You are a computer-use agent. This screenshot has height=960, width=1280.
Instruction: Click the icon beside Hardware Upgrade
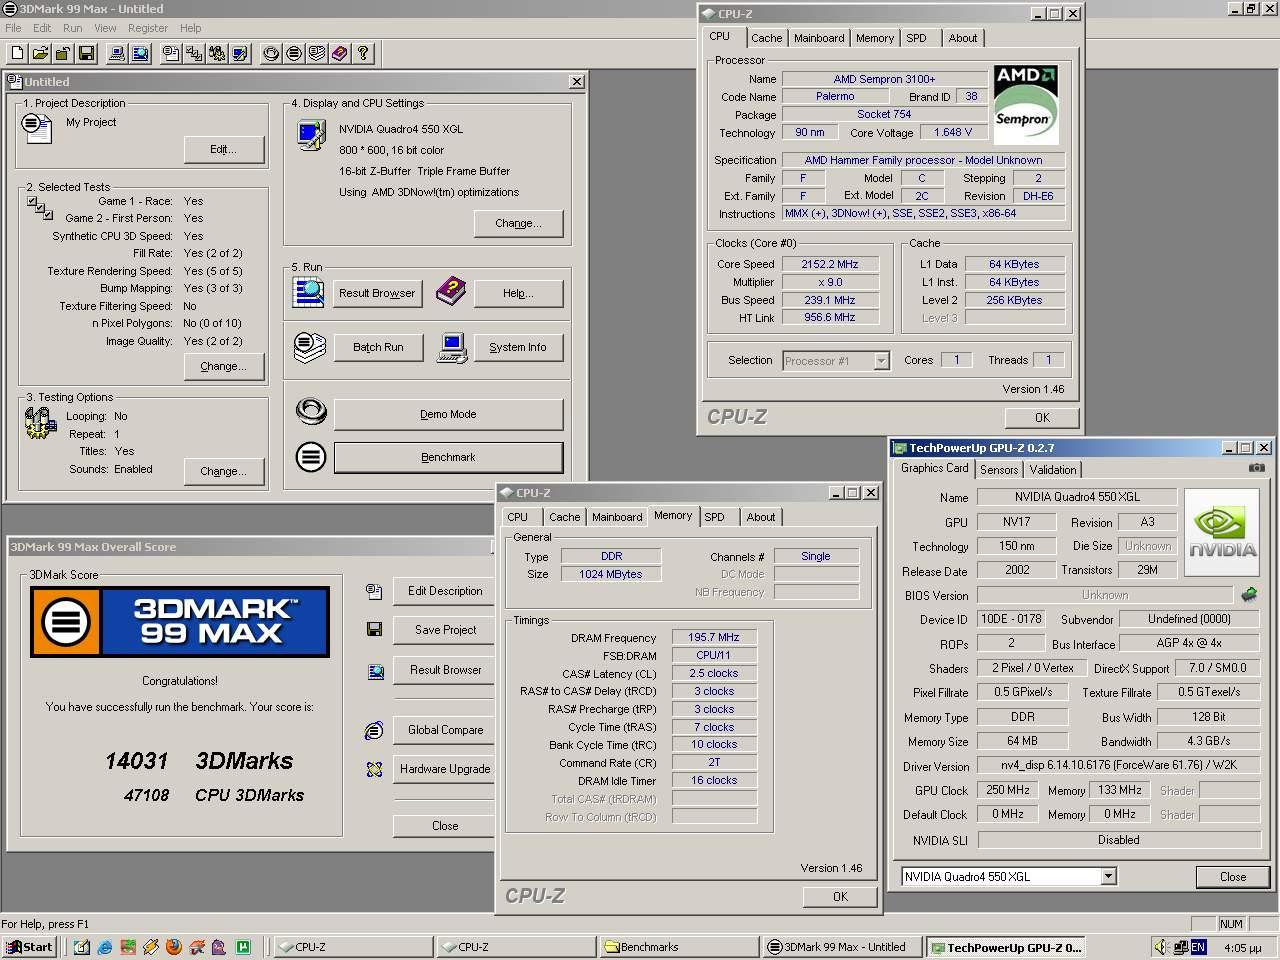tap(374, 769)
